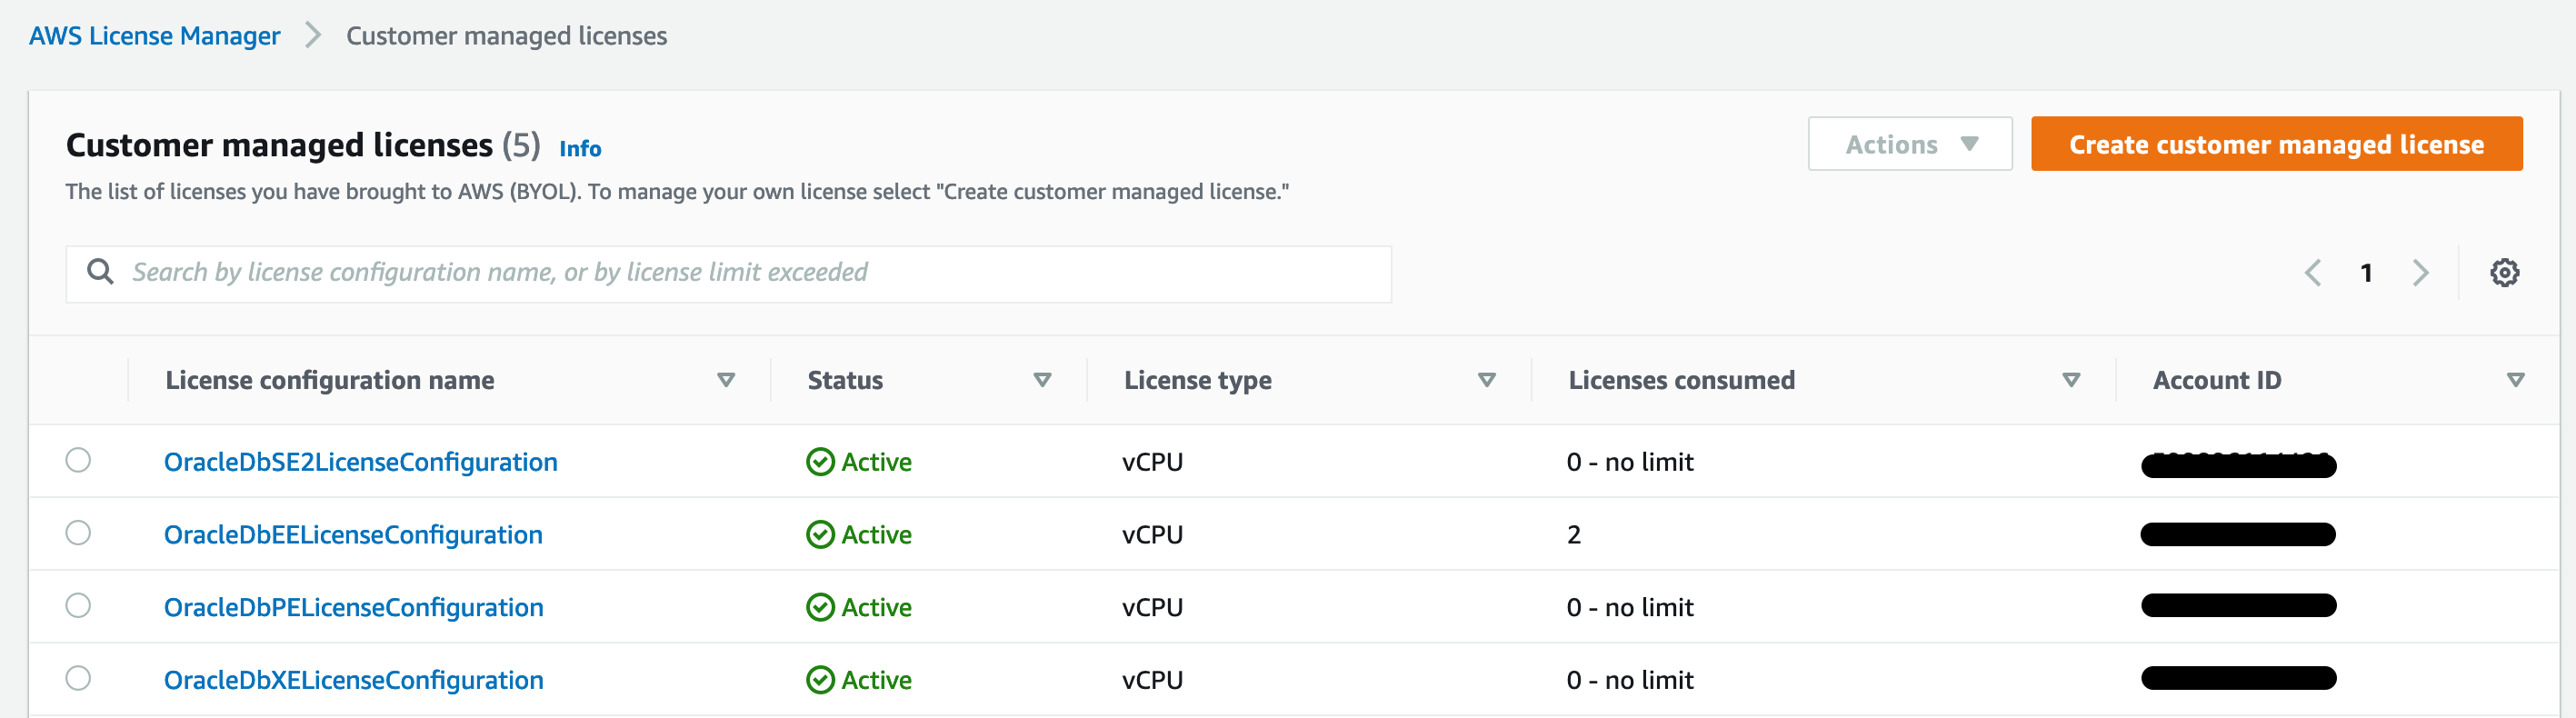2576x718 pixels.
Task: Sort by Account ID column arrow
Action: tap(2516, 380)
